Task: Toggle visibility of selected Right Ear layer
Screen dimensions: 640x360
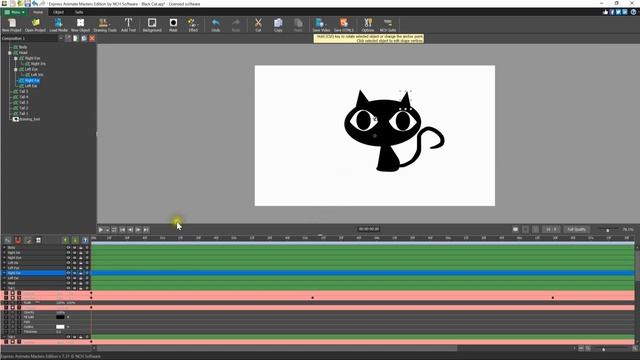Action: [68, 273]
